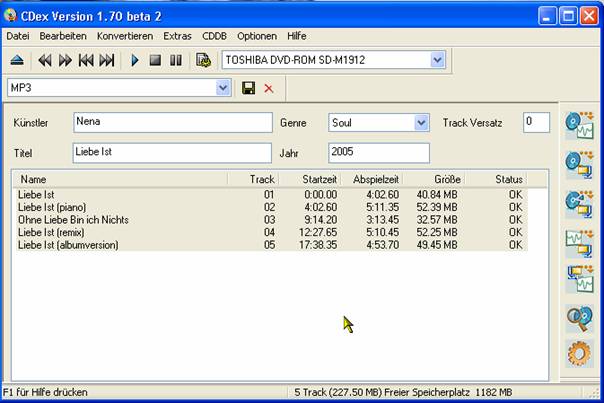Click the Jahr field containing 2005
This screenshot has height=403, width=604.
pyautogui.click(x=379, y=153)
